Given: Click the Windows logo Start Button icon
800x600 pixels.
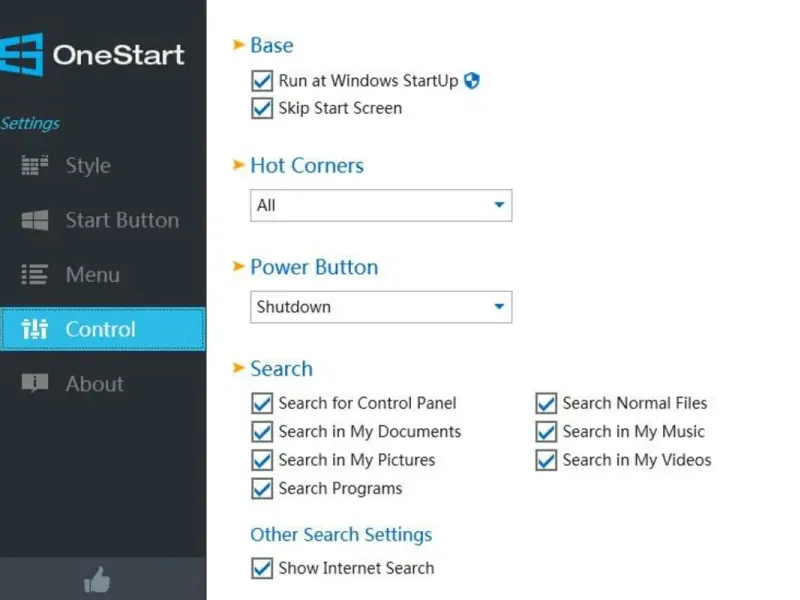Looking at the screenshot, I should 35,221.
